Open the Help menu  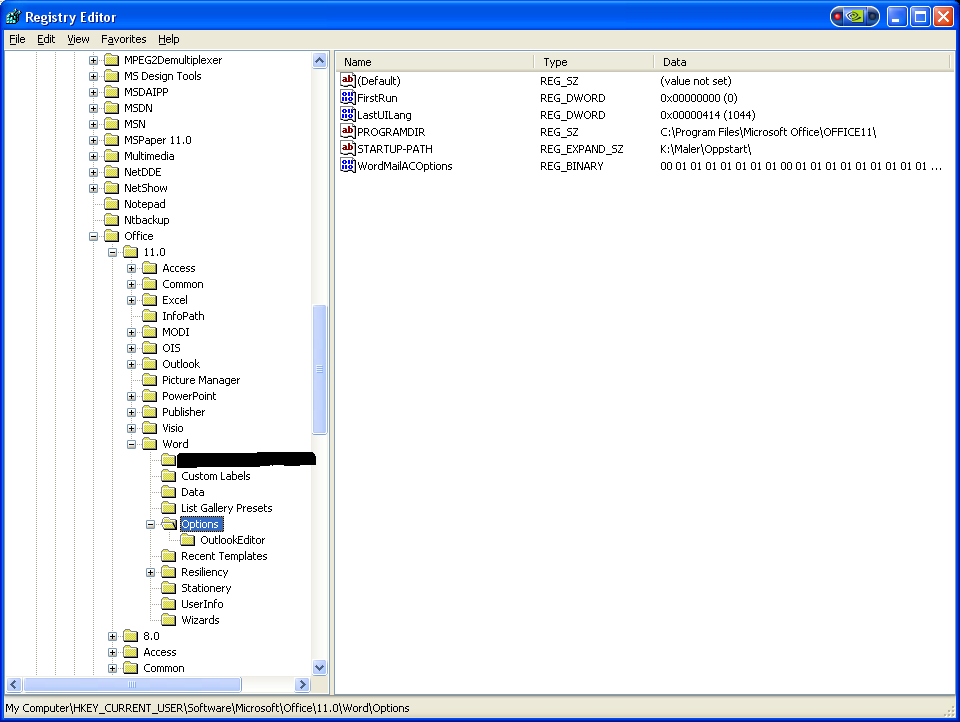169,39
